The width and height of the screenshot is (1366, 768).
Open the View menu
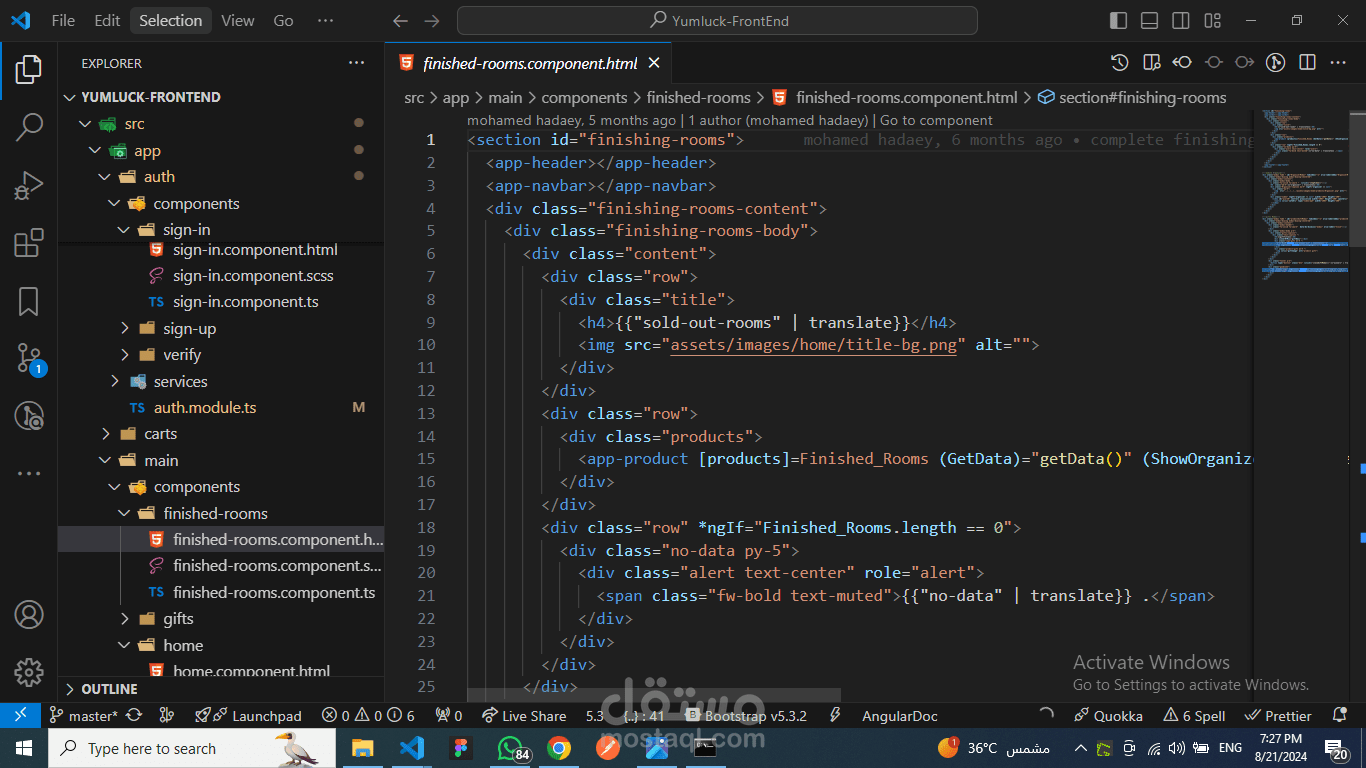238,20
